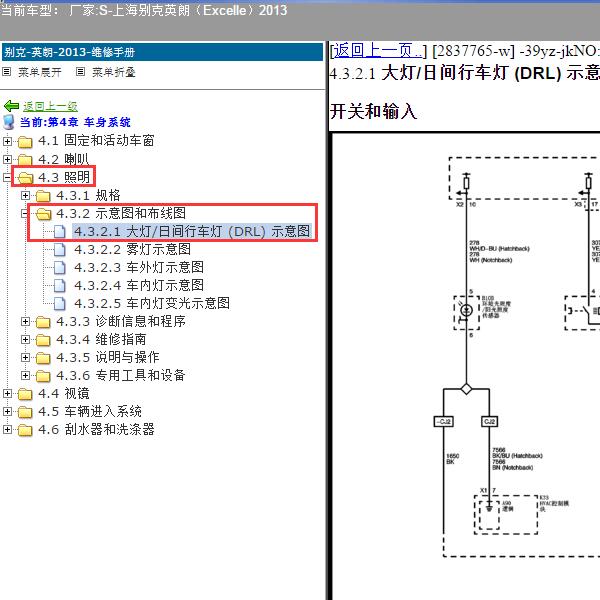The height and width of the screenshot is (600, 600).
Task: Click the 返回上一页 link
Action: 378,51
